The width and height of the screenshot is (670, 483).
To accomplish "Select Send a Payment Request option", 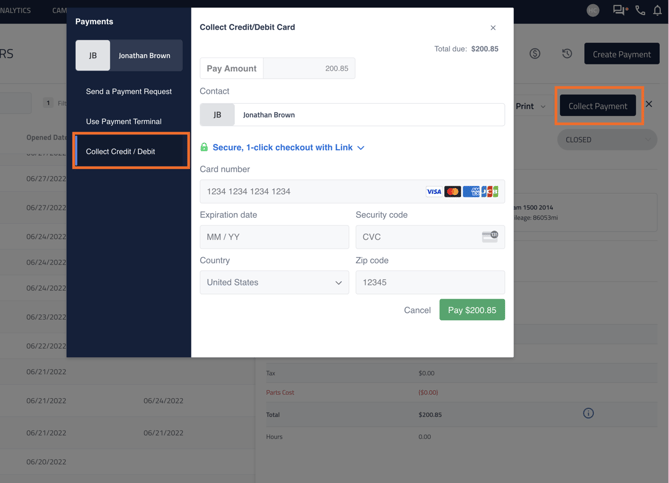I will [x=129, y=92].
